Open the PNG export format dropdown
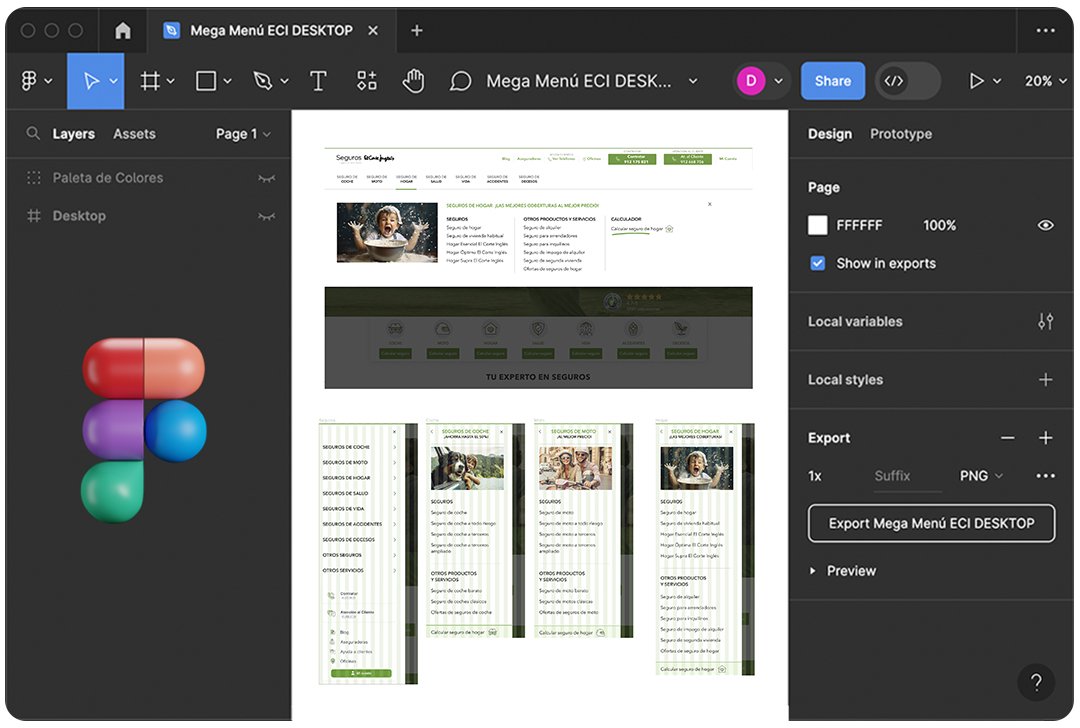Image resolution: width=1080 pixels, height=728 pixels. pyautogui.click(x=981, y=476)
